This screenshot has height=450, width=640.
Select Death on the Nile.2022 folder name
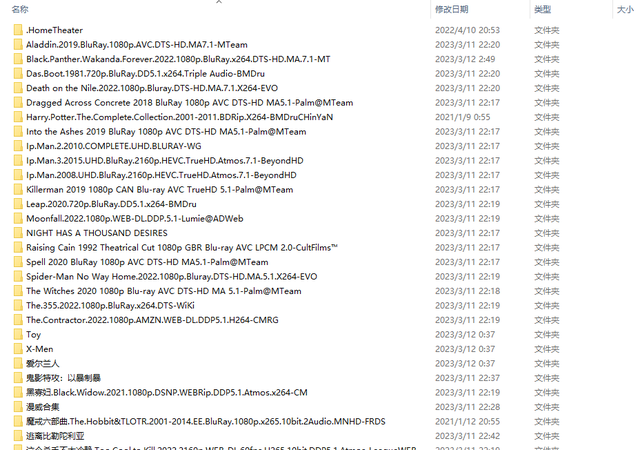point(152,88)
